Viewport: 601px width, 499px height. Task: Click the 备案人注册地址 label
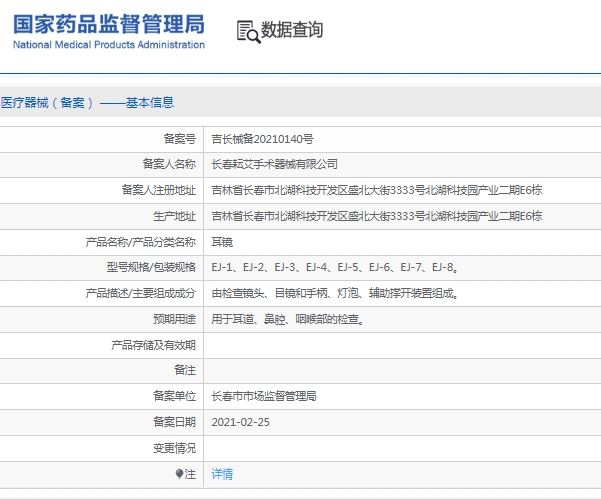tap(159, 190)
